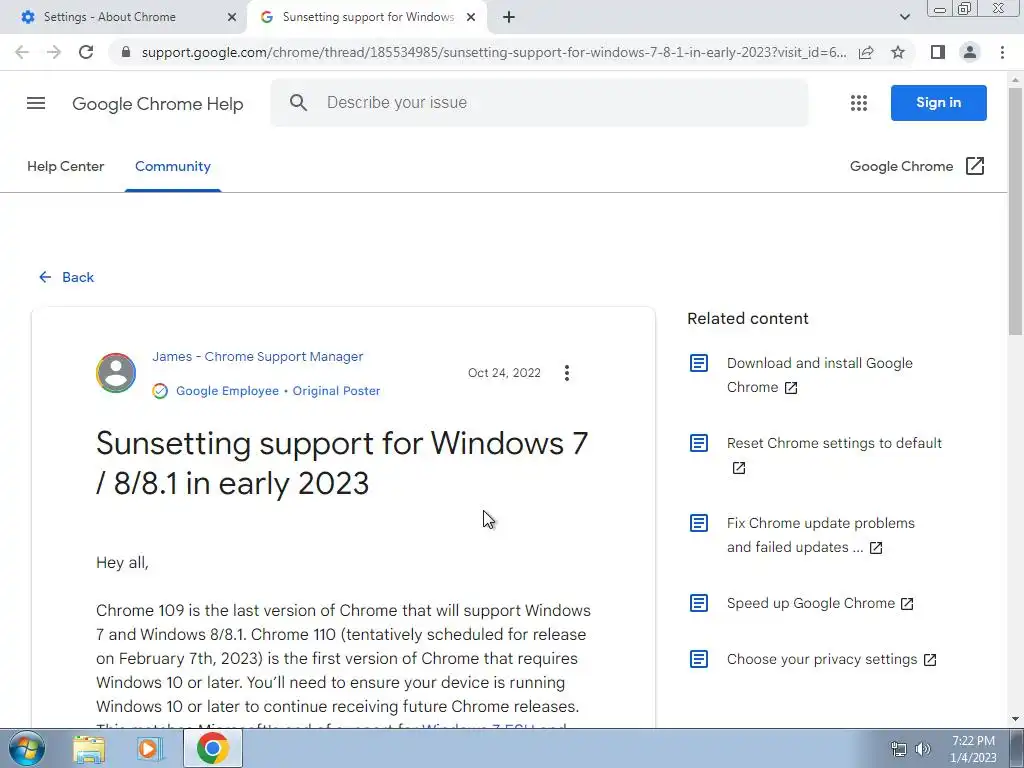Go forward in browser history
The image size is (1024, 768).
[54, 52]
